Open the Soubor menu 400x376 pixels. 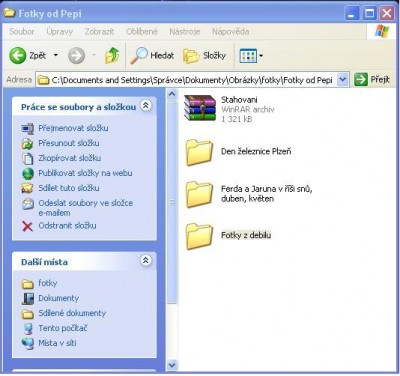[x=22, y=32]
